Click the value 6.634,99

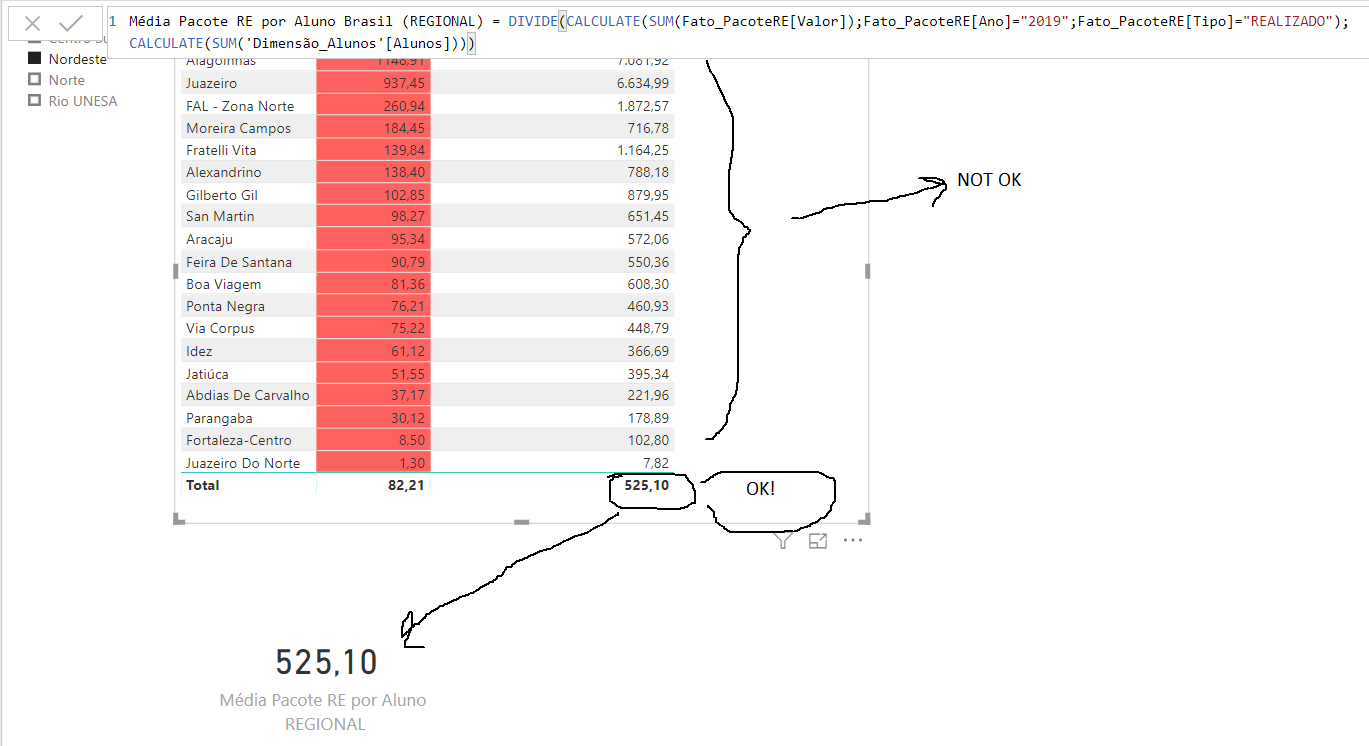point(643,84)
